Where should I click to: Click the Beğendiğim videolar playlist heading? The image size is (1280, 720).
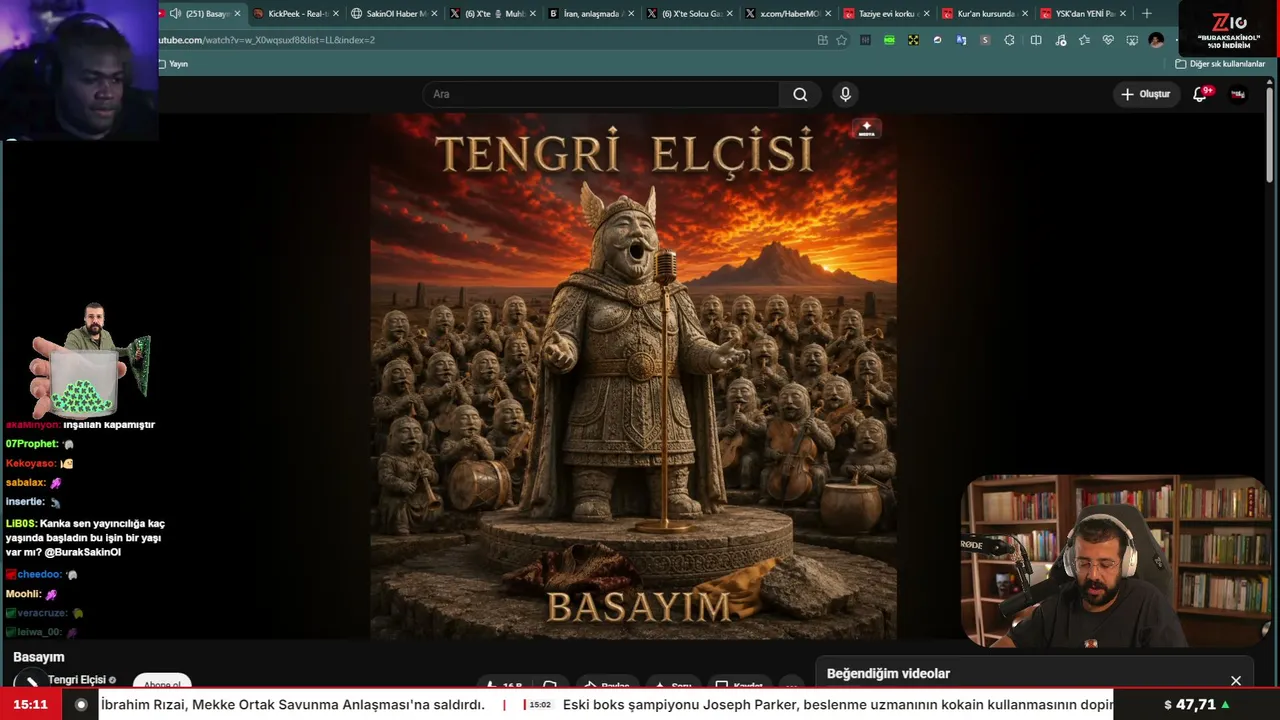(888, 674)
